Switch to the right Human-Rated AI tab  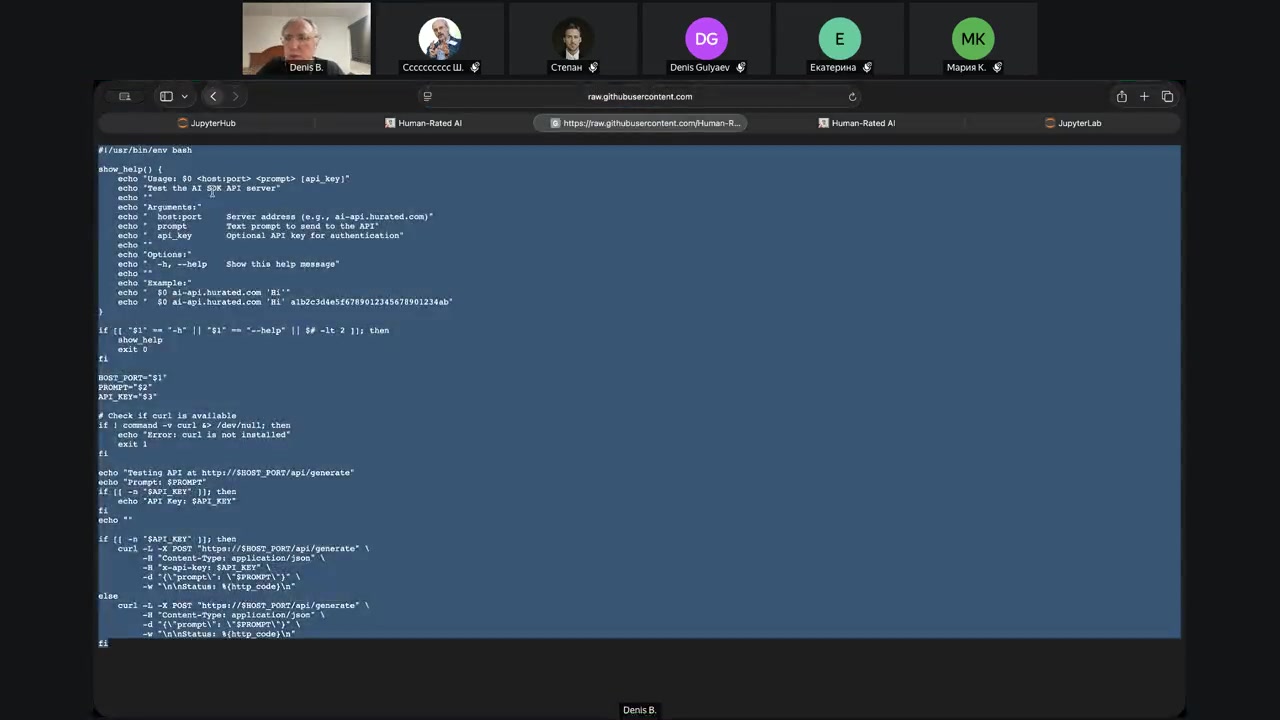tap(857, 123)
